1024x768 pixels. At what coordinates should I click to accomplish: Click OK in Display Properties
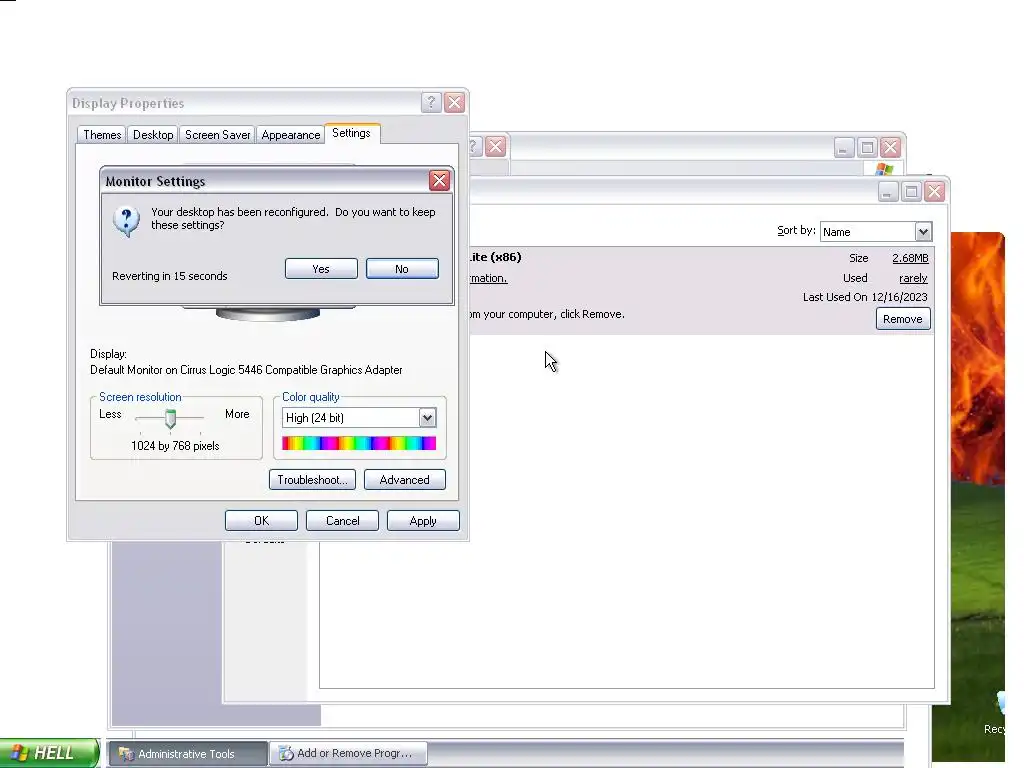261,520
